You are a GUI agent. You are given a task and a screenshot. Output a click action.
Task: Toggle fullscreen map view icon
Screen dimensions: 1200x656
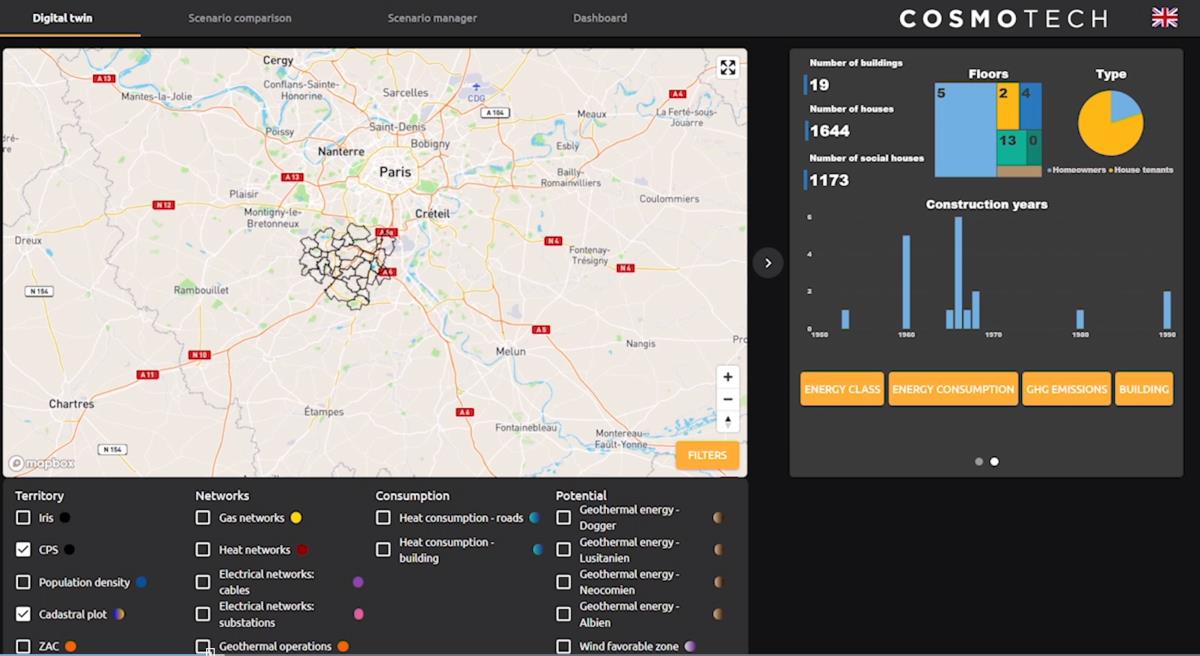(x=728, y=67)
